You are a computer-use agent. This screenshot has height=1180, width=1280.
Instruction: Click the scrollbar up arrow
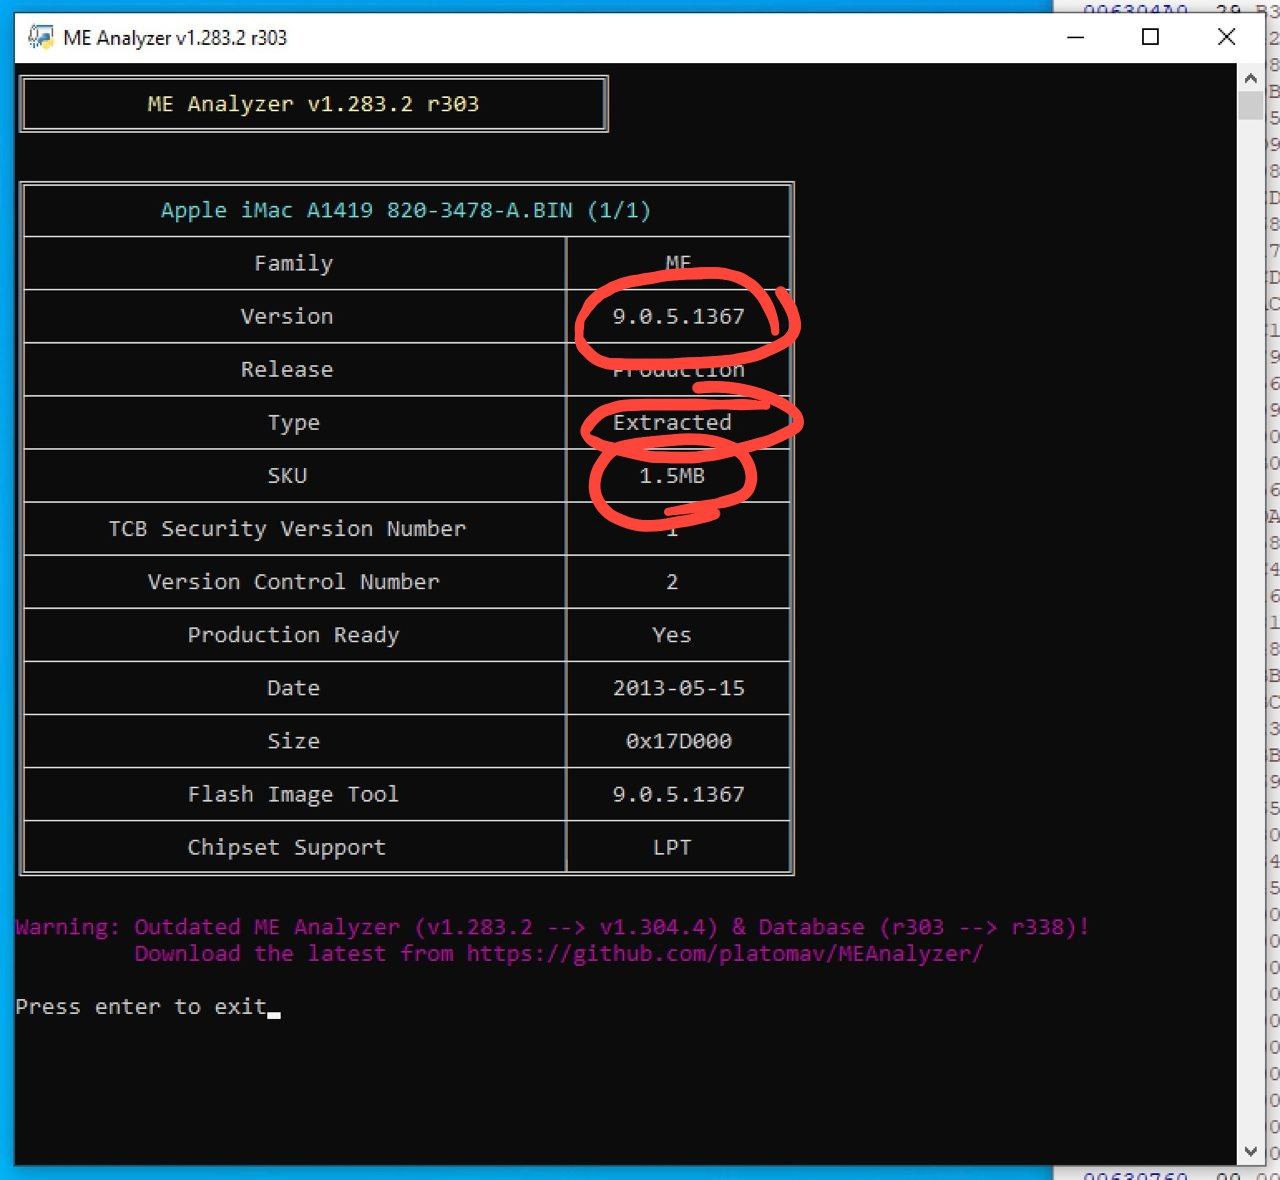(1250, 78)
